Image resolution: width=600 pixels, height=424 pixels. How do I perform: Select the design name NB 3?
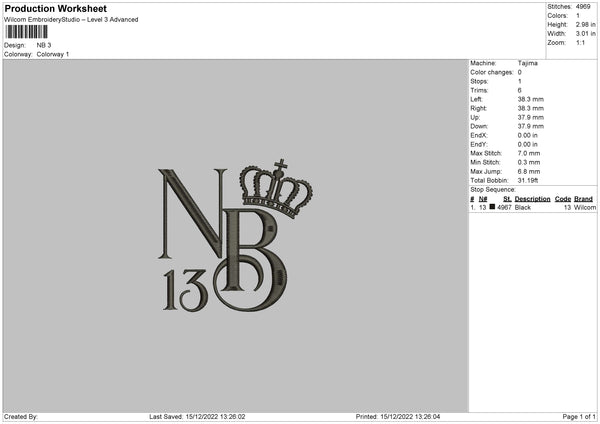coord(44,45)
